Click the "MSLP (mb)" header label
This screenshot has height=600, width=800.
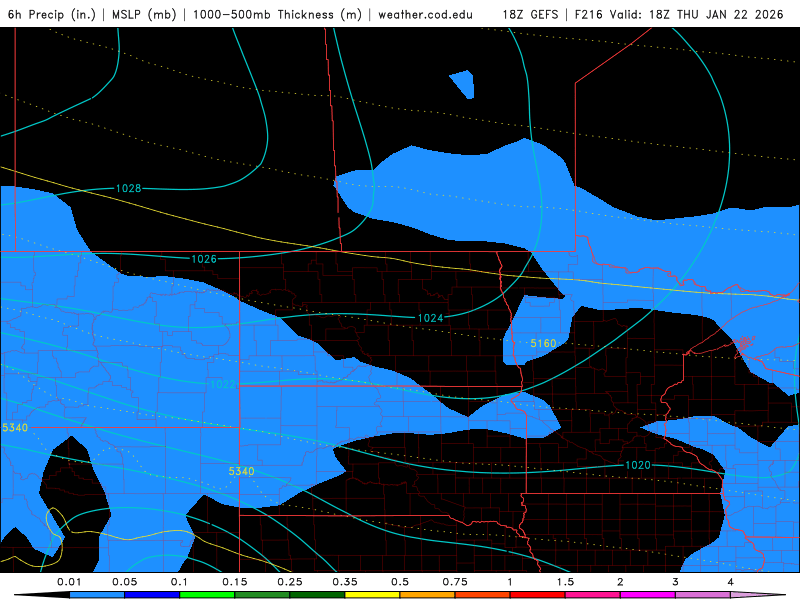(x=144, y=14)
